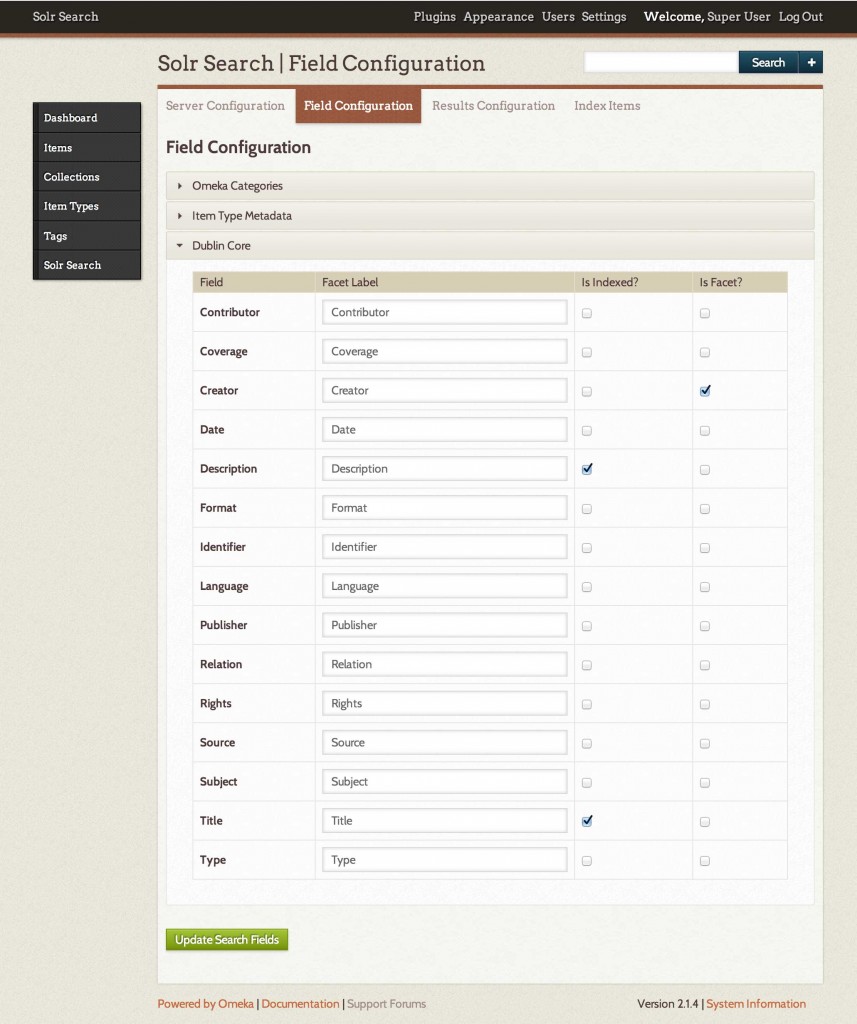Open the Plugins menu in top bar

434,17
